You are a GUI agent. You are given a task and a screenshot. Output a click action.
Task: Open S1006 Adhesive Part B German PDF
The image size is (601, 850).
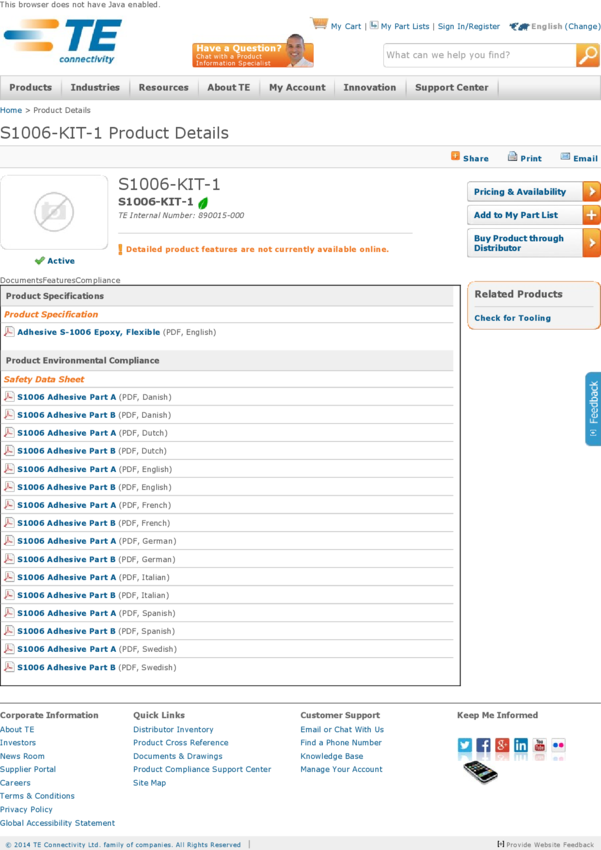66,559
